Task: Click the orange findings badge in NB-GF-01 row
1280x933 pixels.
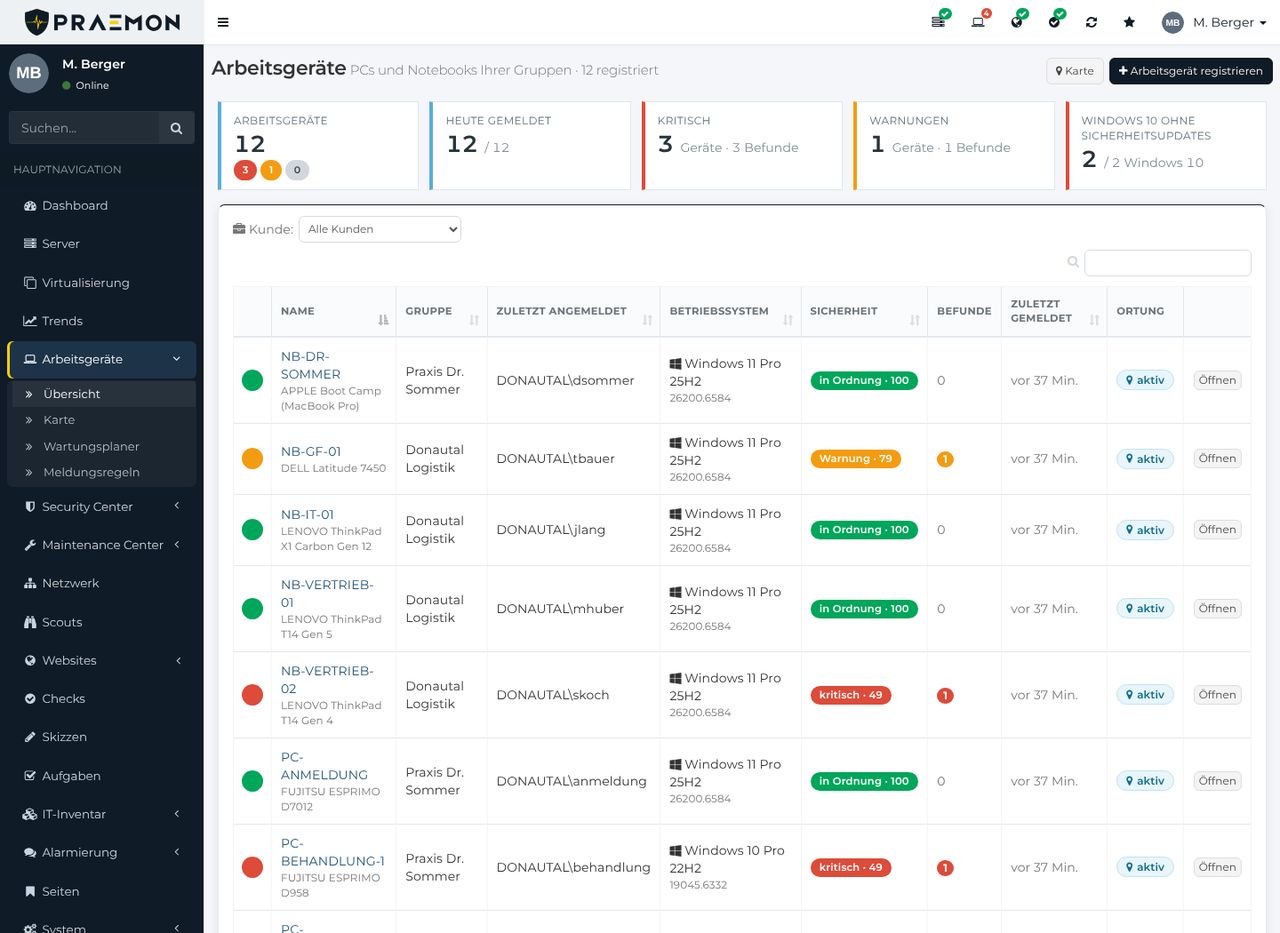Action: tap(945, 459)
